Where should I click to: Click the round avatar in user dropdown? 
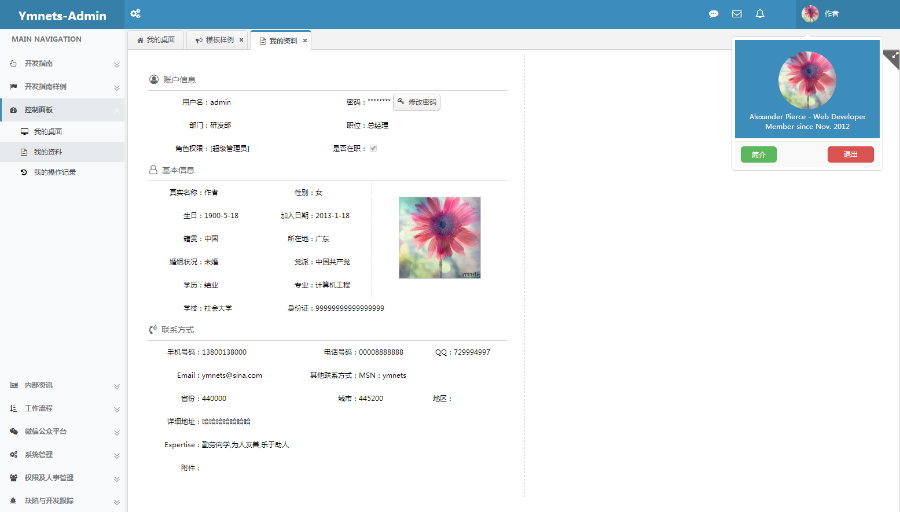[x=807, y=80]
